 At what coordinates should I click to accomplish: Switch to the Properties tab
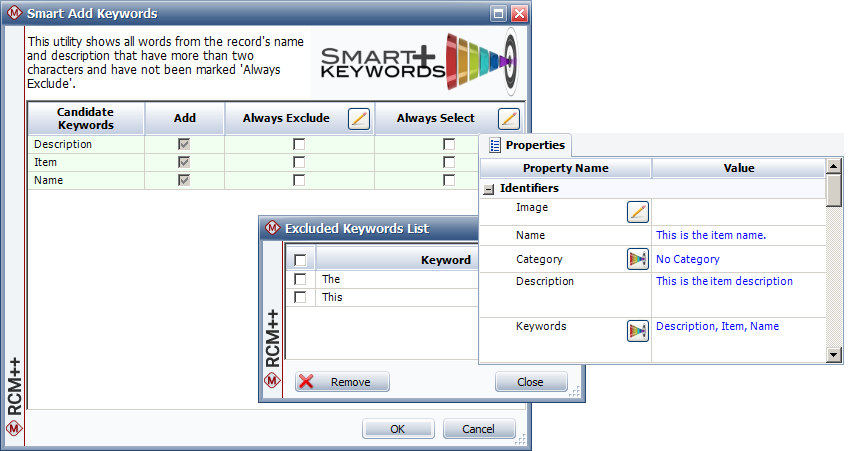pyautogui.click(x=527, y=145)
